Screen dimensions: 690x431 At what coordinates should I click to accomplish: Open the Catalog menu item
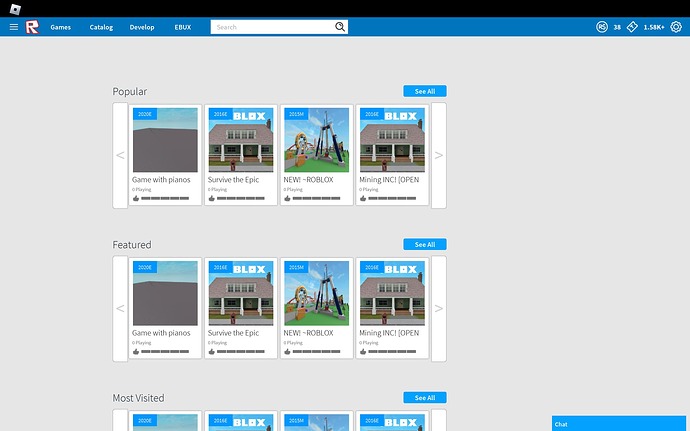coord(101,27)
